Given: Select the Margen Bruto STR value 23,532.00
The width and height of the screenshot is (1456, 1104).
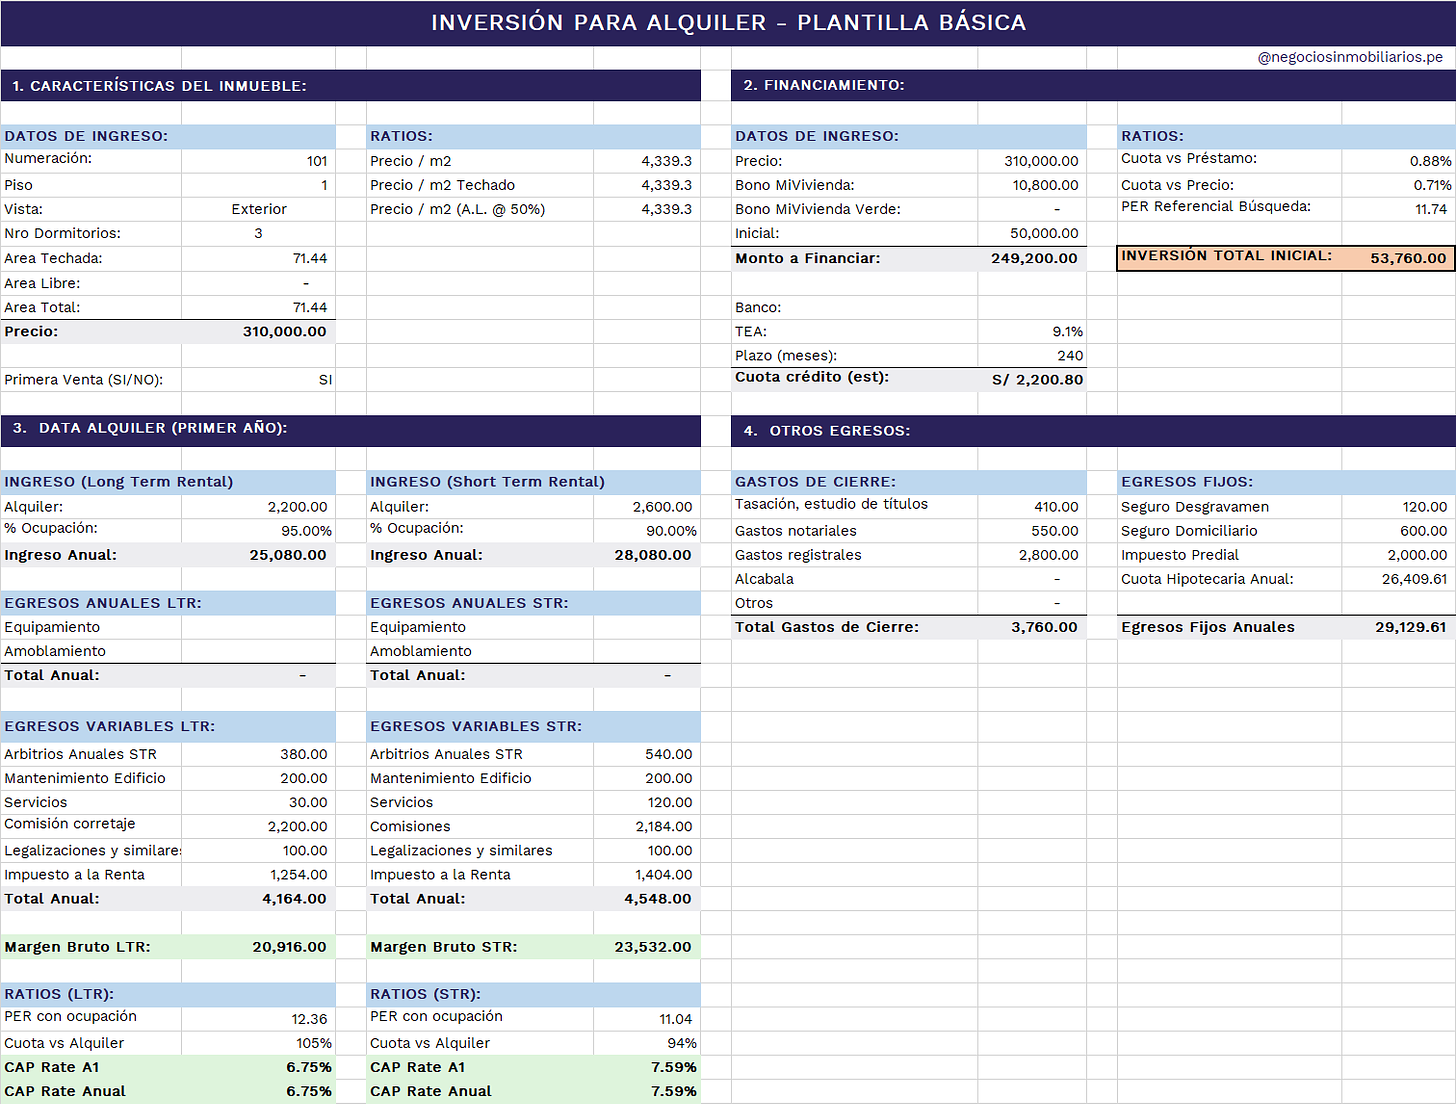Looking at the screenshot, I should coord(647,947).
